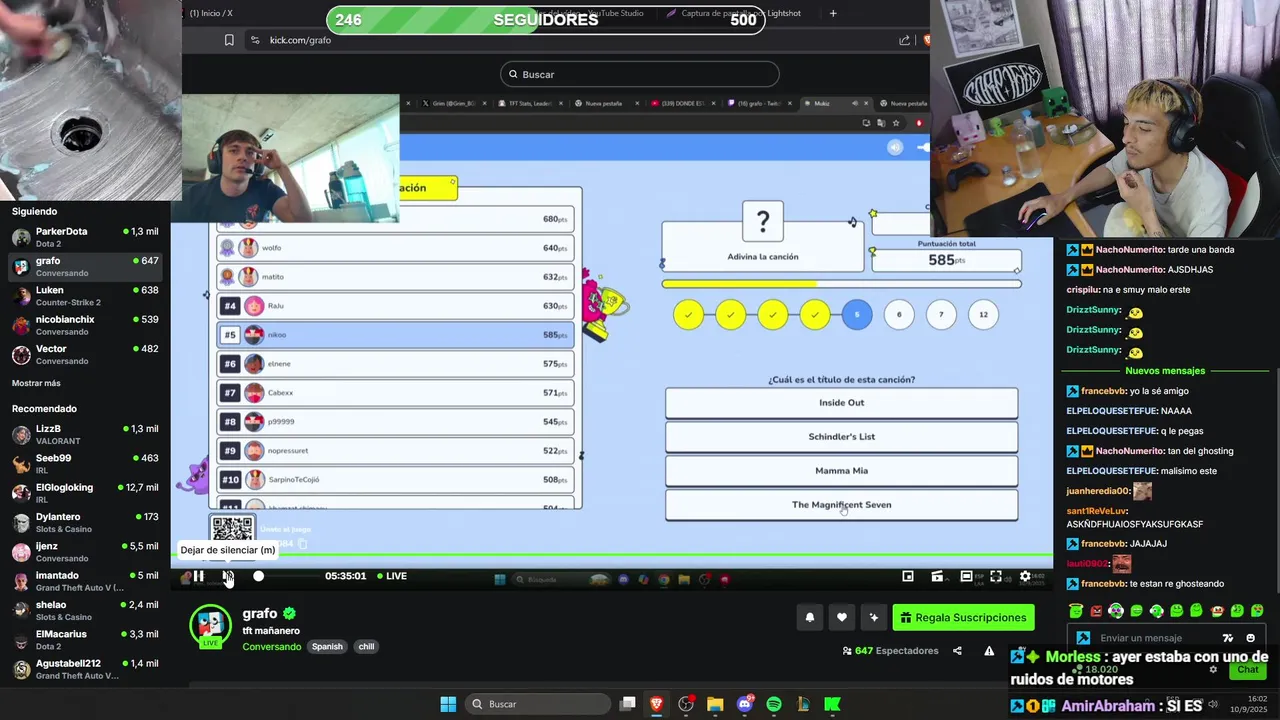This screenshot has width=1280, height=720.
Task: Open Luken channel in sidebar
Action: point(85,296)
